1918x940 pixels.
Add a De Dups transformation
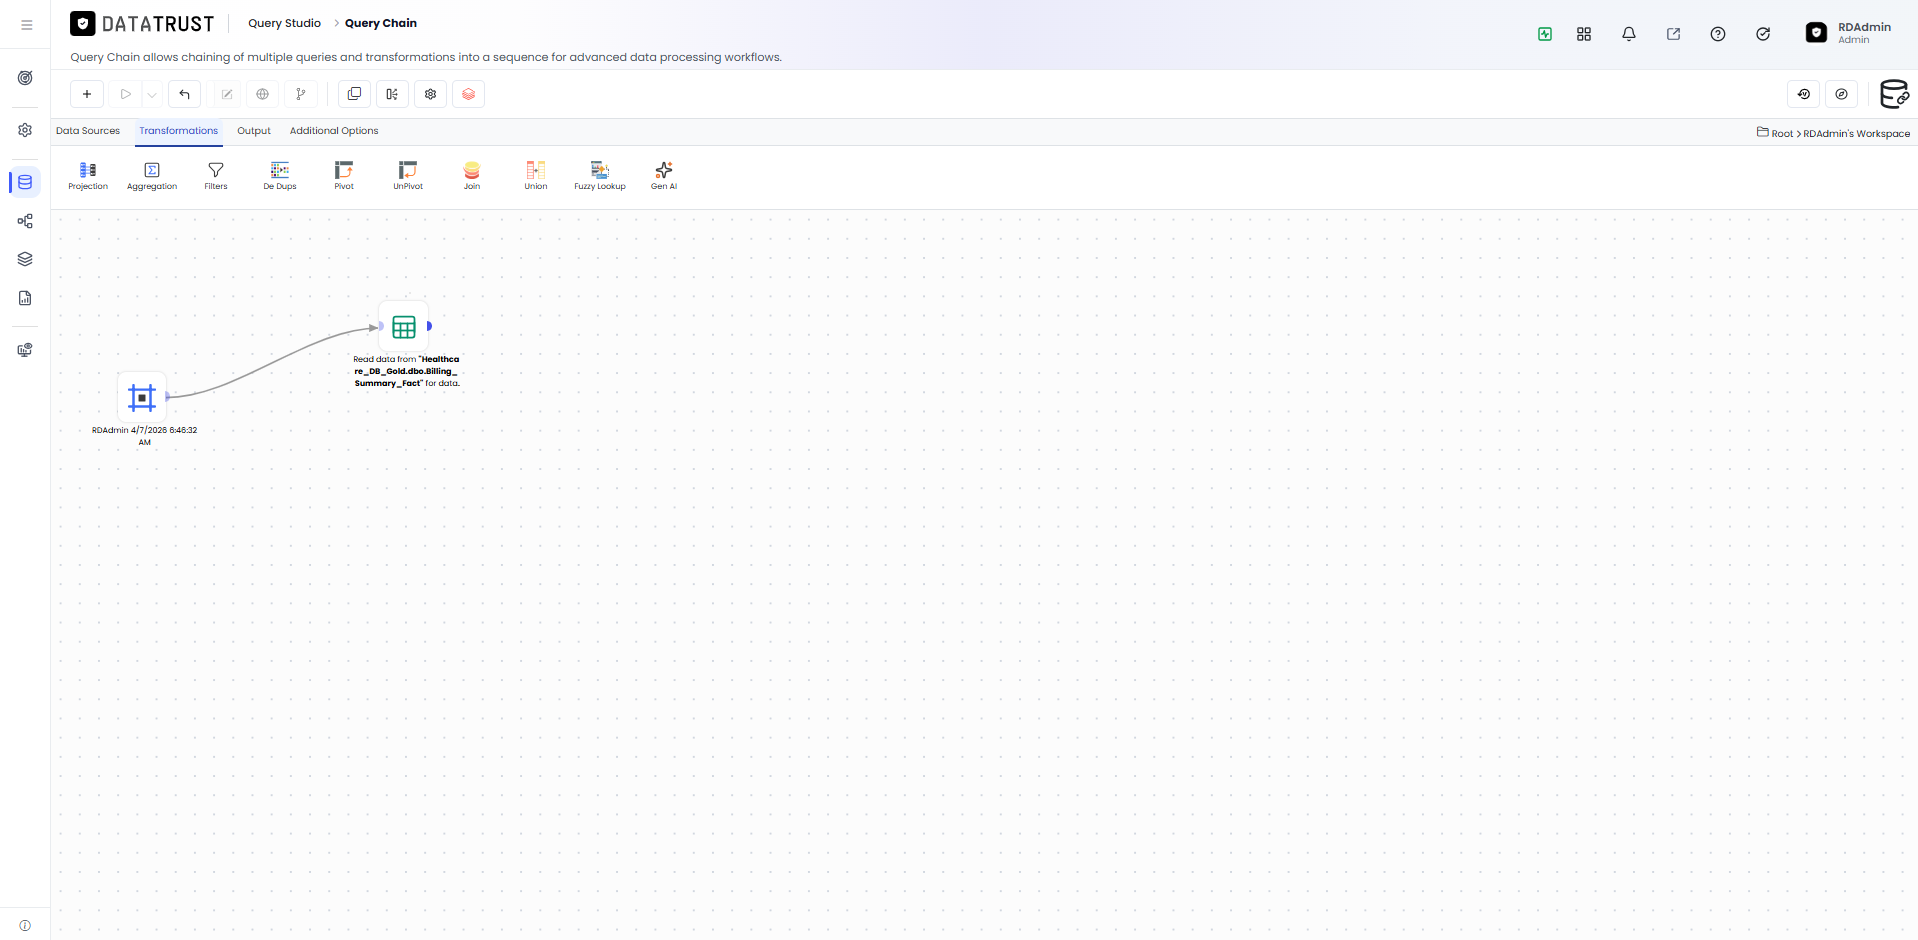280,175
